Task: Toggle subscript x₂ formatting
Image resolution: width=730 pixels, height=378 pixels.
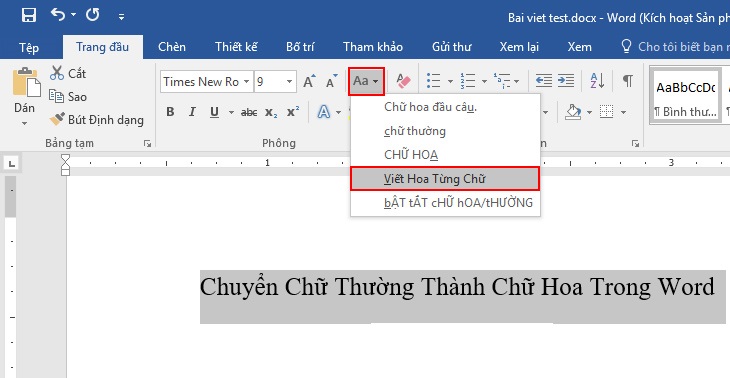Action: (271, 112)
